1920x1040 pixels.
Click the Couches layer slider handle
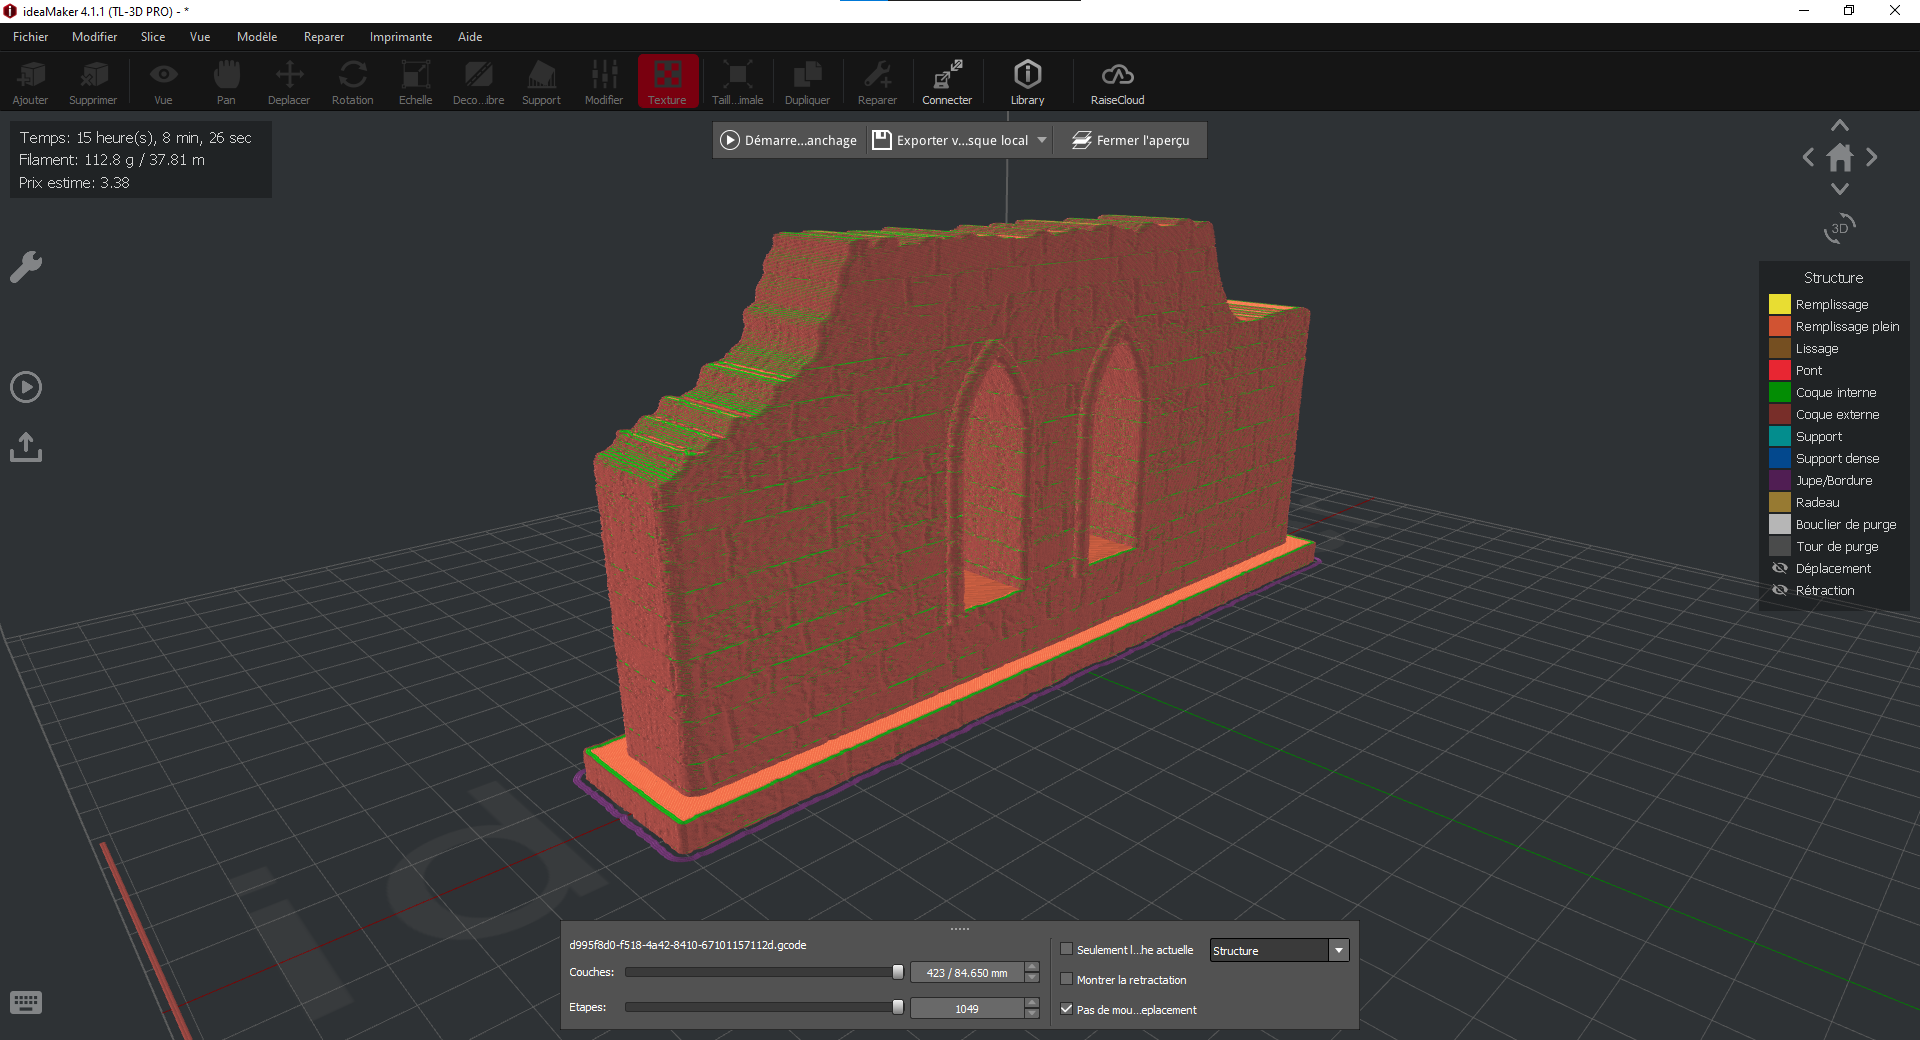coord(898,972)
